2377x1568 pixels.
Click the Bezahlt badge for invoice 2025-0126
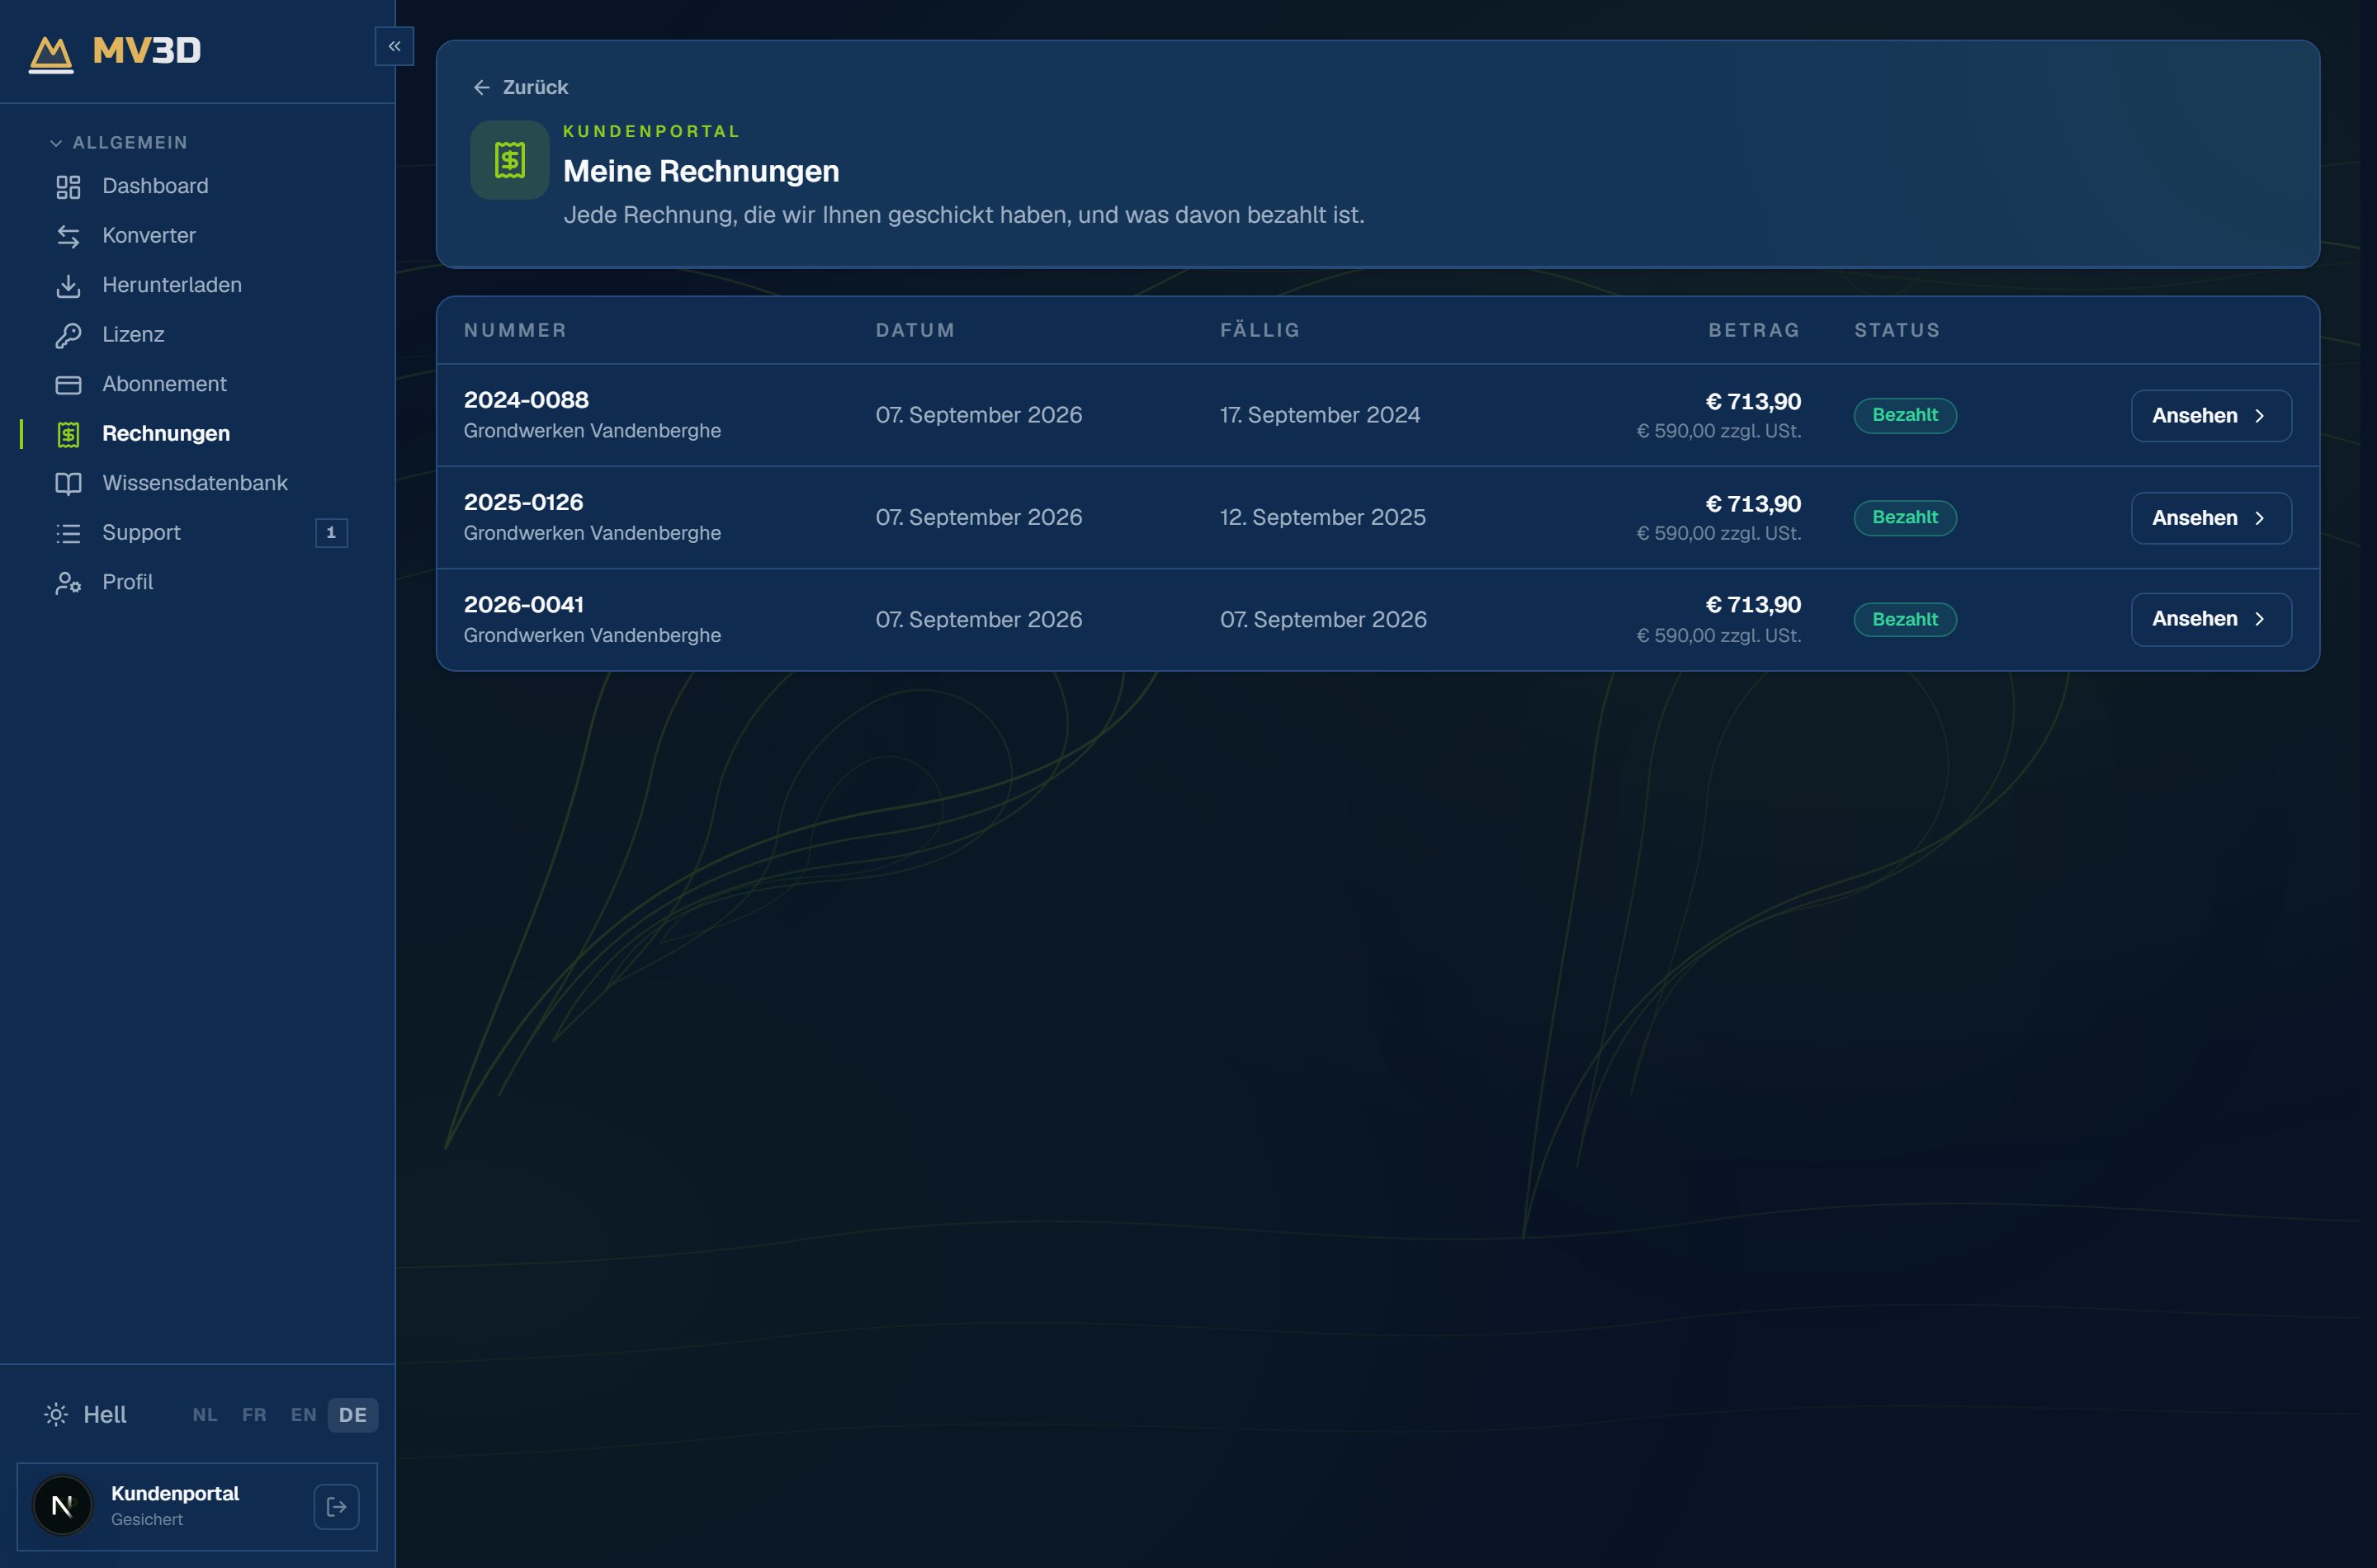pyautogui.click(x=1905, y=518)
